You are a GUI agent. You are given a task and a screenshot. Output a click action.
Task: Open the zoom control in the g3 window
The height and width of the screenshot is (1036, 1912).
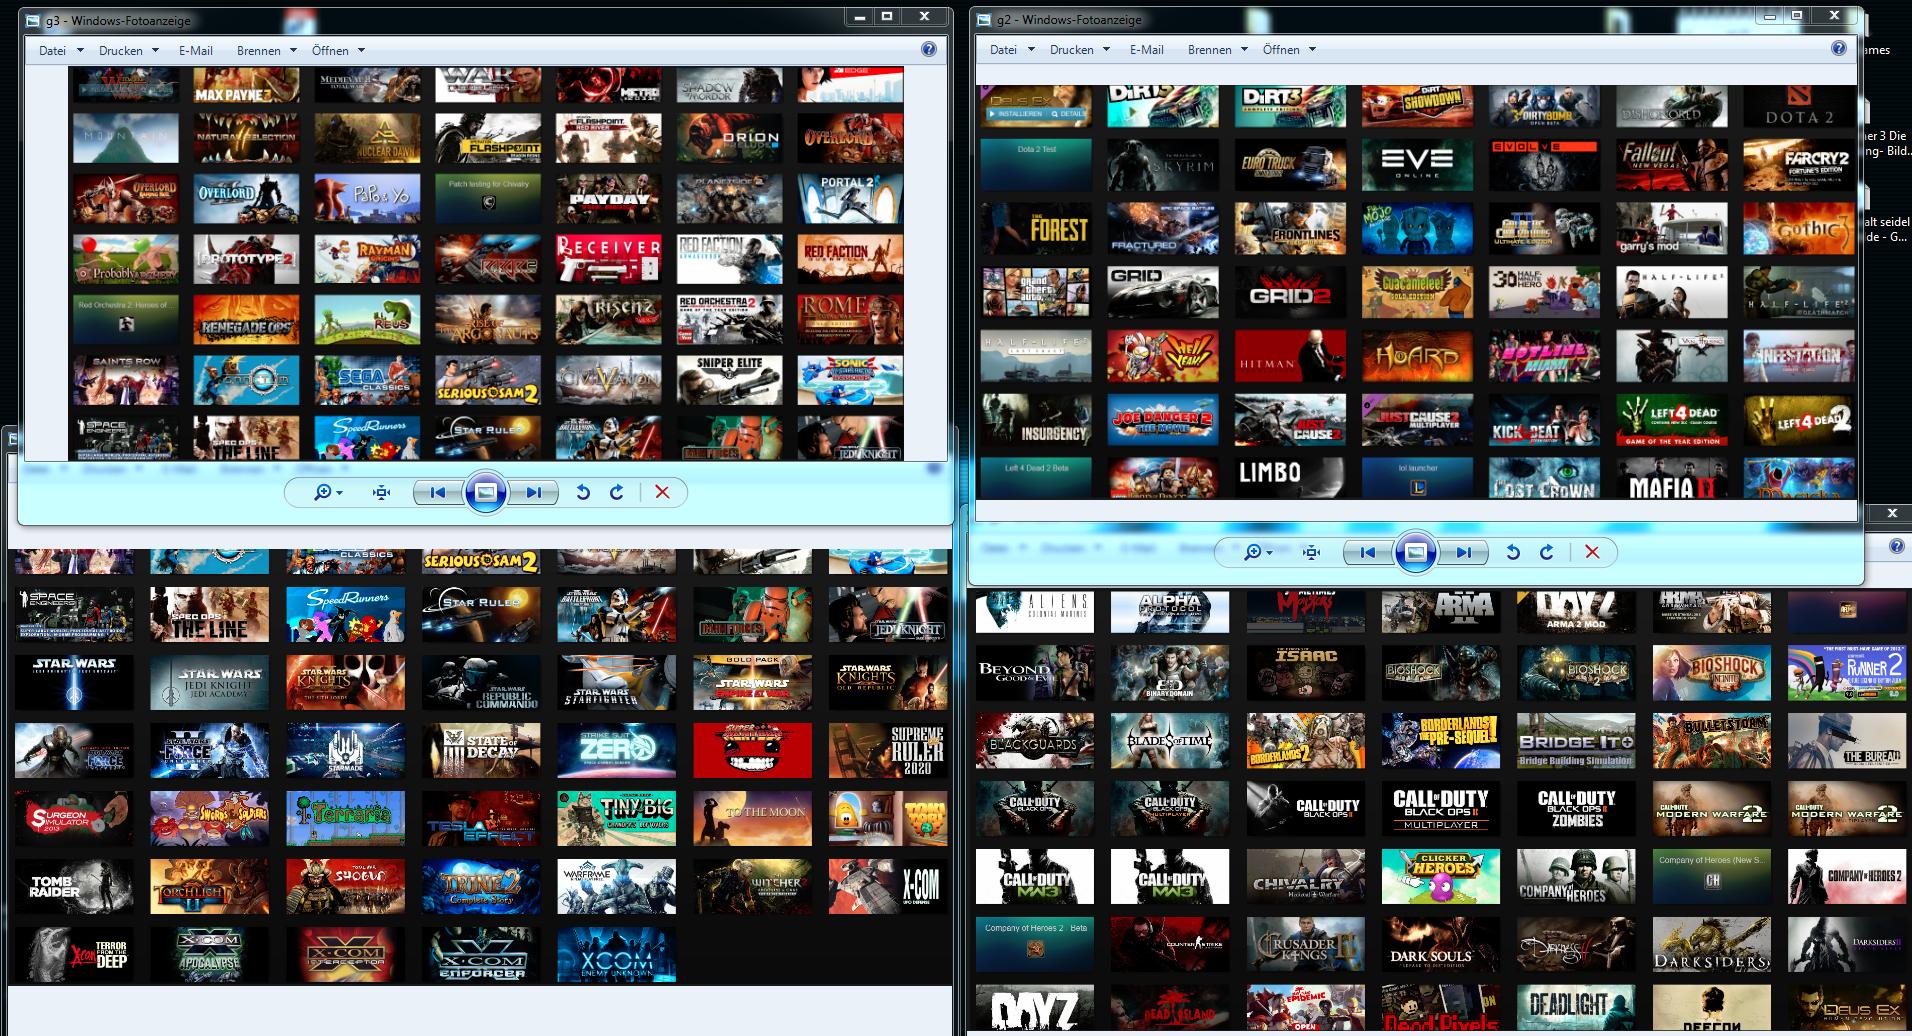(327, 492)
